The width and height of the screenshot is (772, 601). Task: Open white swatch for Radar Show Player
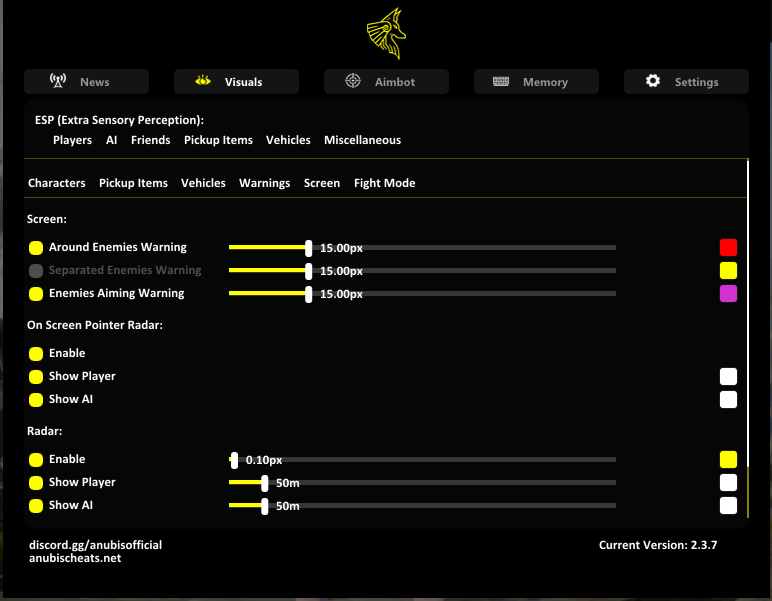click(x=728, y=483)
